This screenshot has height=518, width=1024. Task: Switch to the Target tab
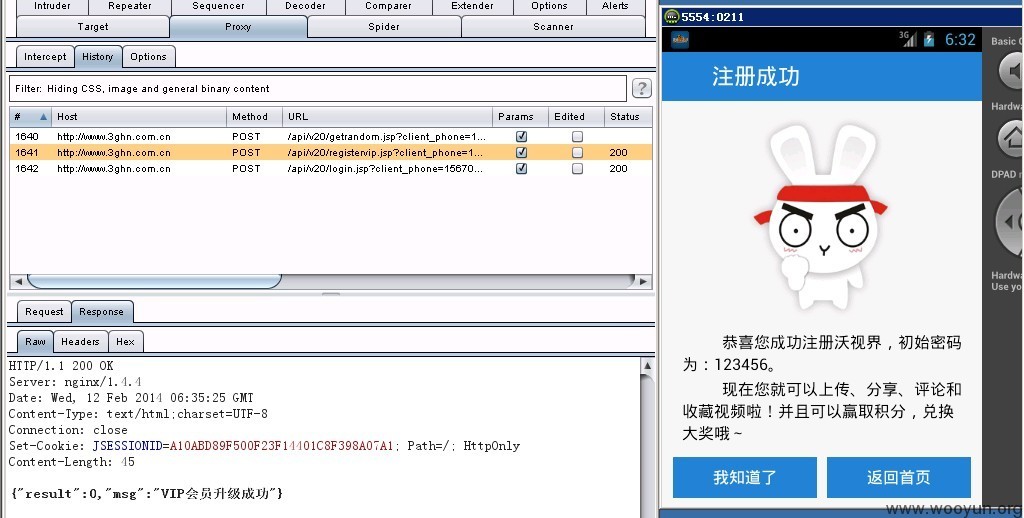(x=93, y=27)
